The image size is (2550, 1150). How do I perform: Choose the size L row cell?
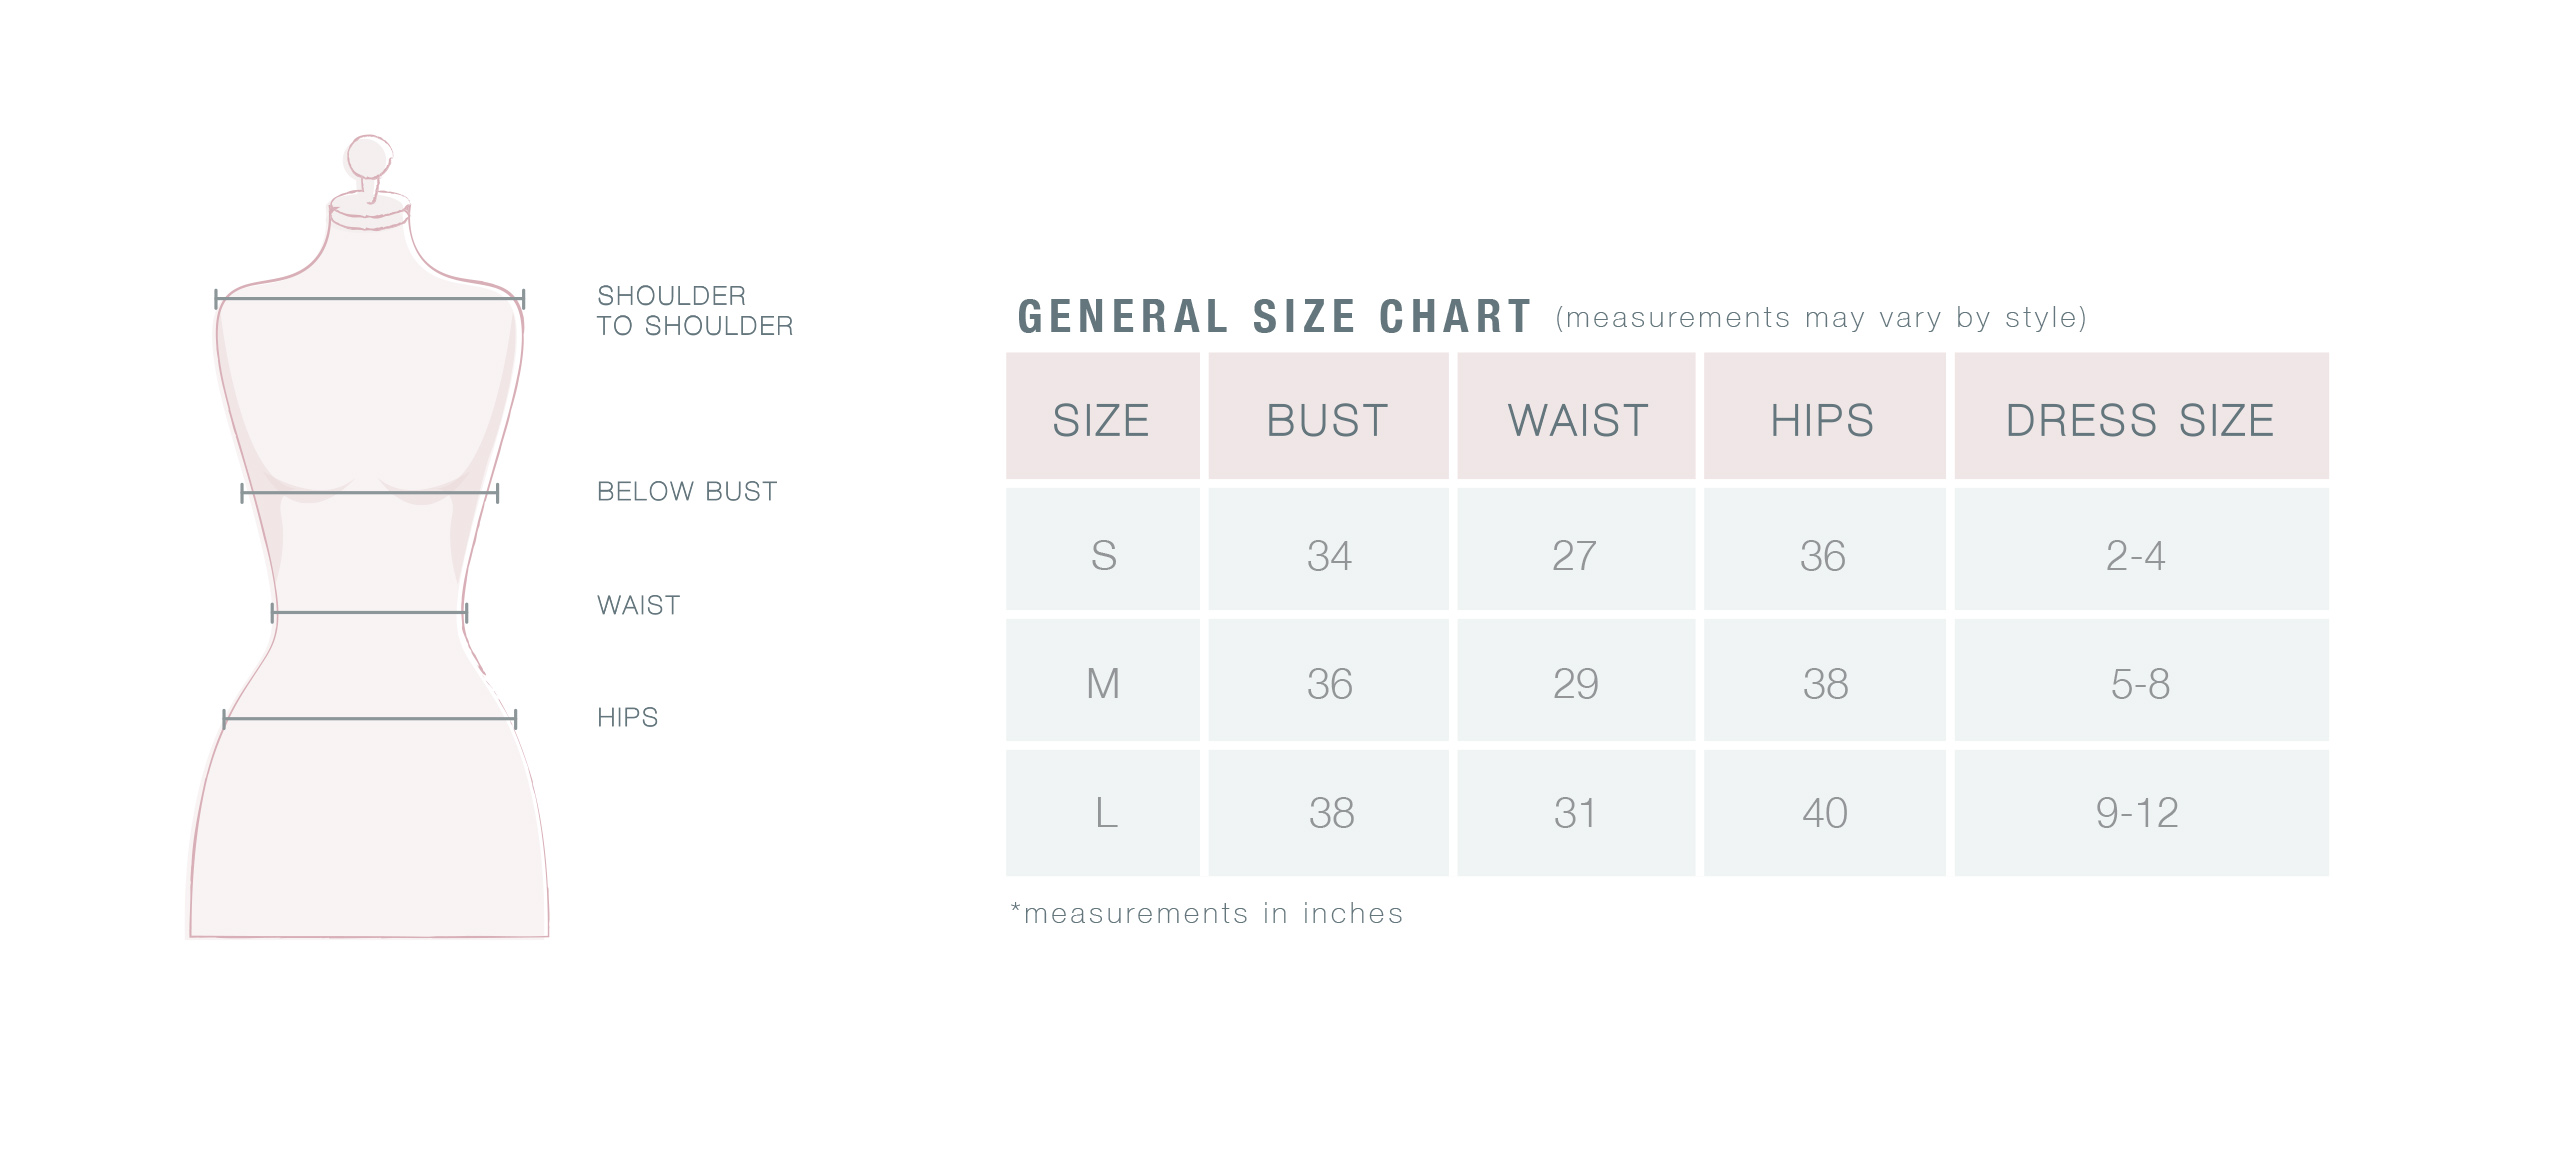click(x=1103, y=812)
